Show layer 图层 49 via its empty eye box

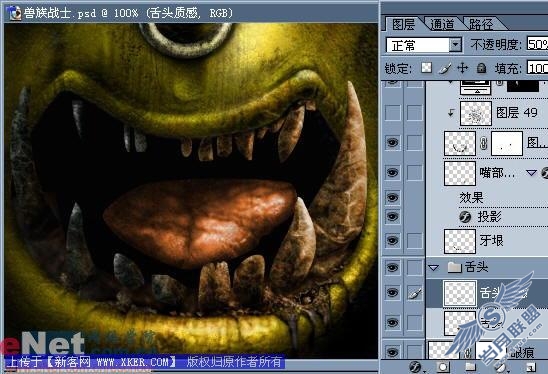pyautogui.click(x=392, y=113)
